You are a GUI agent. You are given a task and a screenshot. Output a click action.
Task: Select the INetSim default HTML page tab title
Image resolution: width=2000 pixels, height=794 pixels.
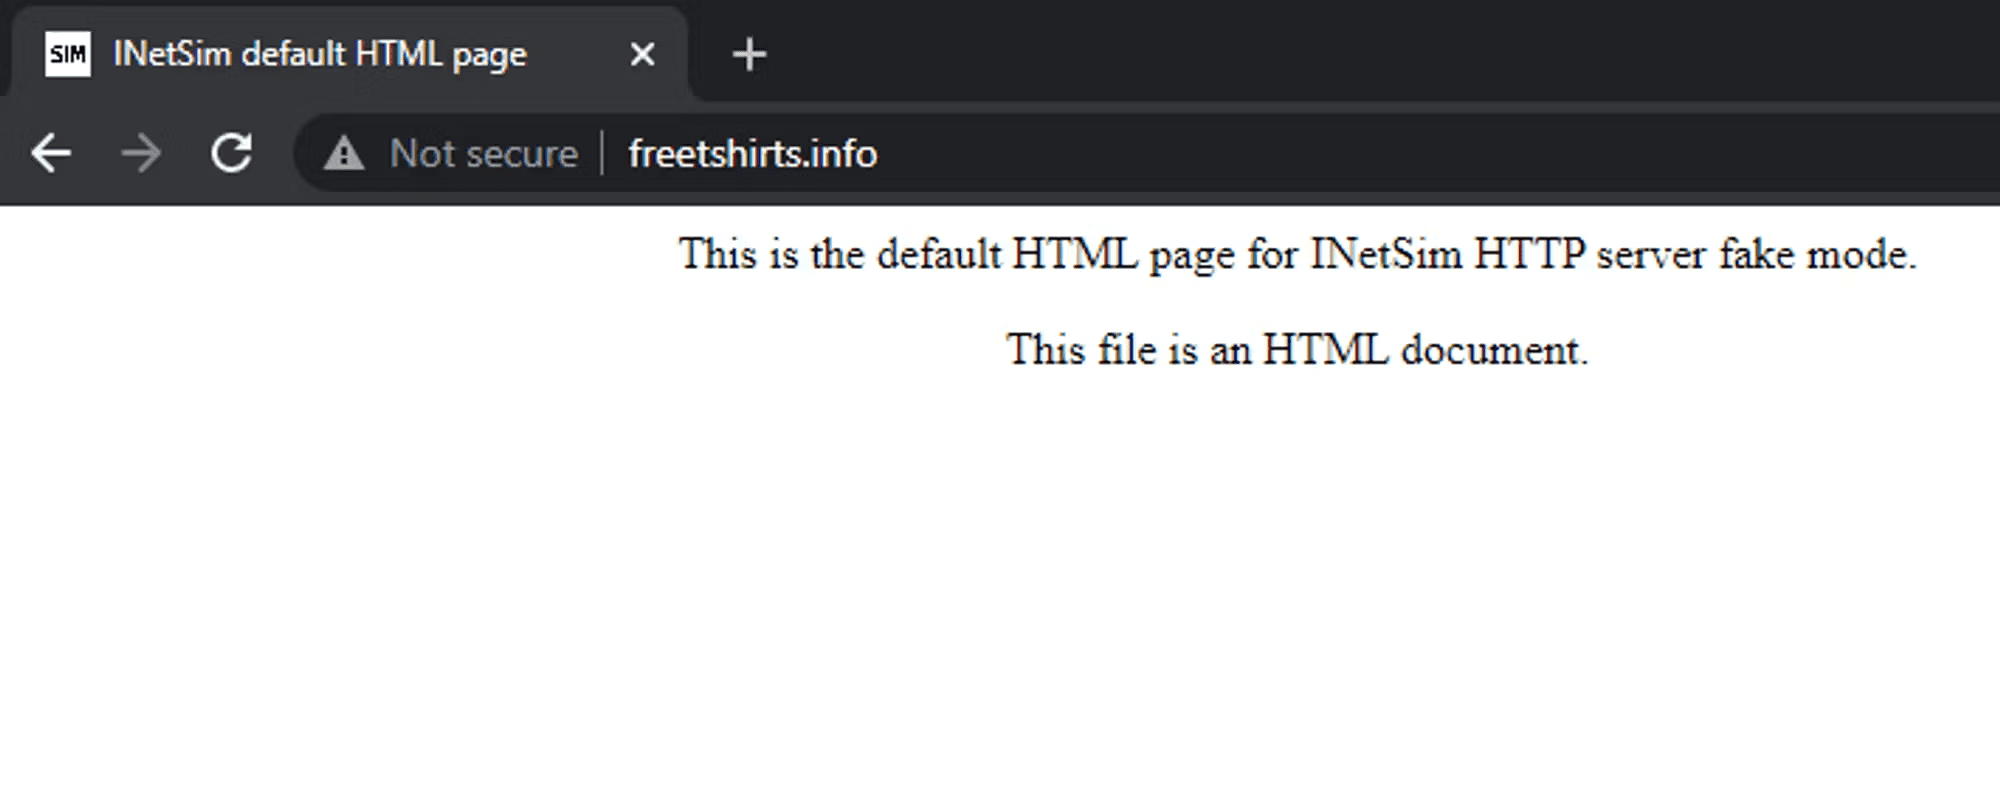click(x=320, y=54)
